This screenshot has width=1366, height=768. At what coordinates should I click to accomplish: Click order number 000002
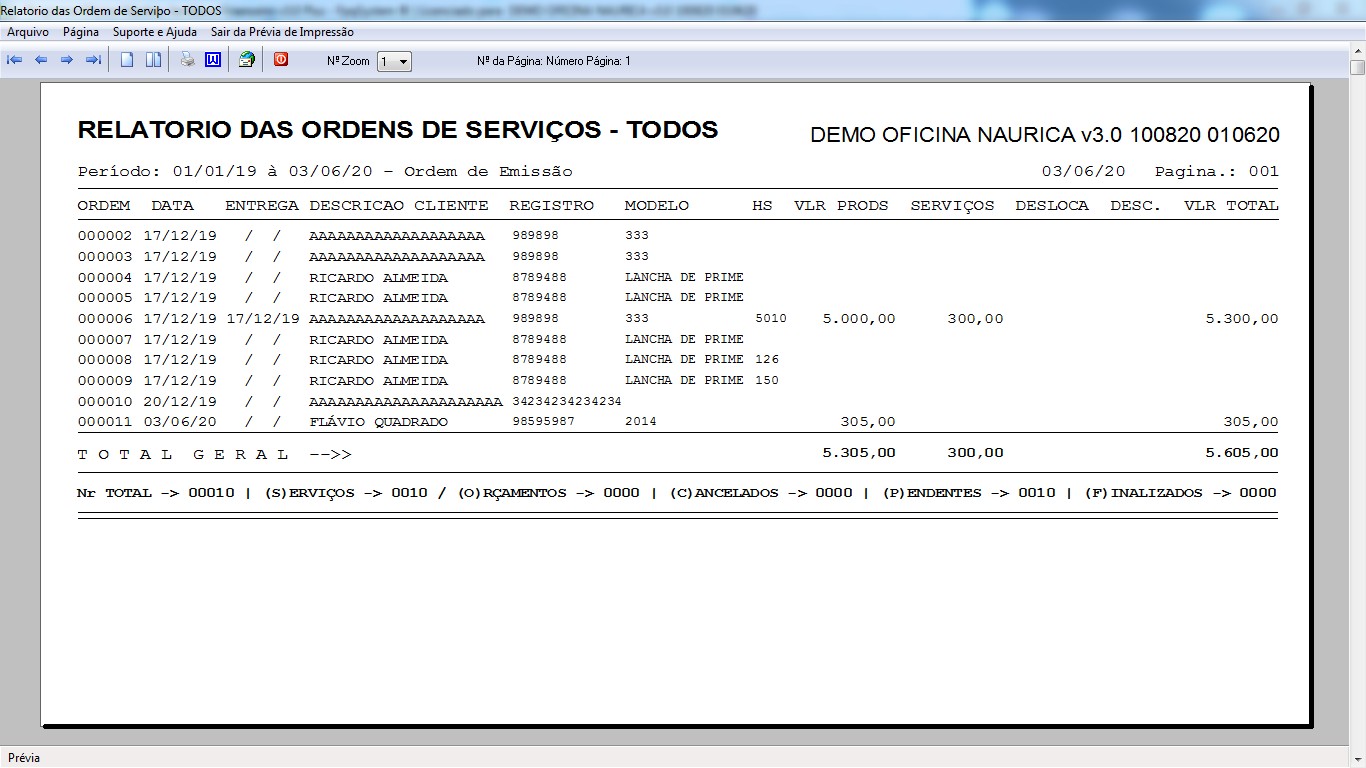pyautogui.click(x=104, y=236)
